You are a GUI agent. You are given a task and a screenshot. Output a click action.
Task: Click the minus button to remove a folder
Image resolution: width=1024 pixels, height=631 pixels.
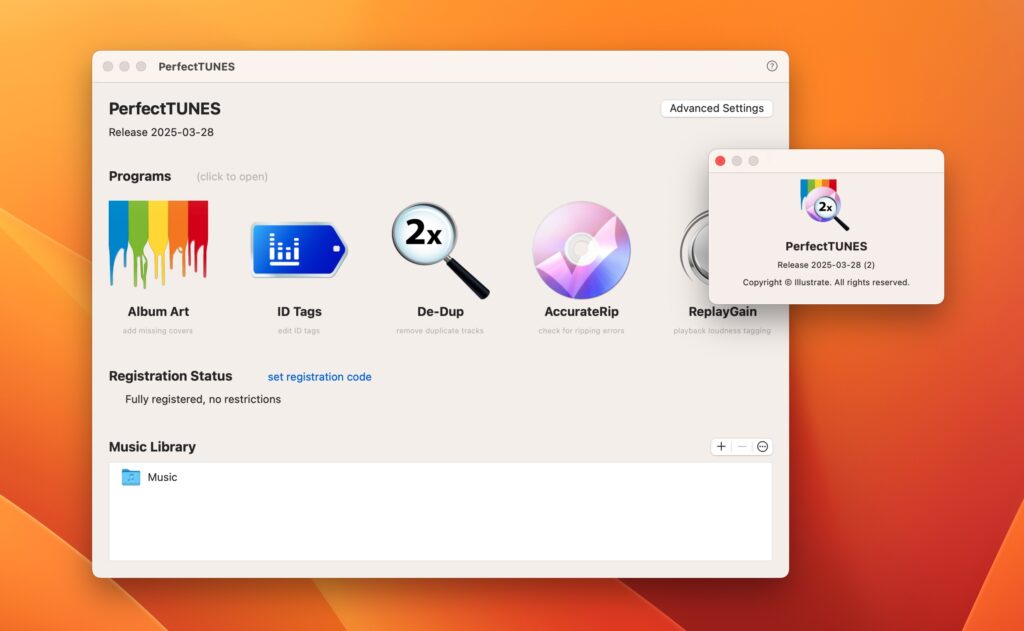coord(741,446)
